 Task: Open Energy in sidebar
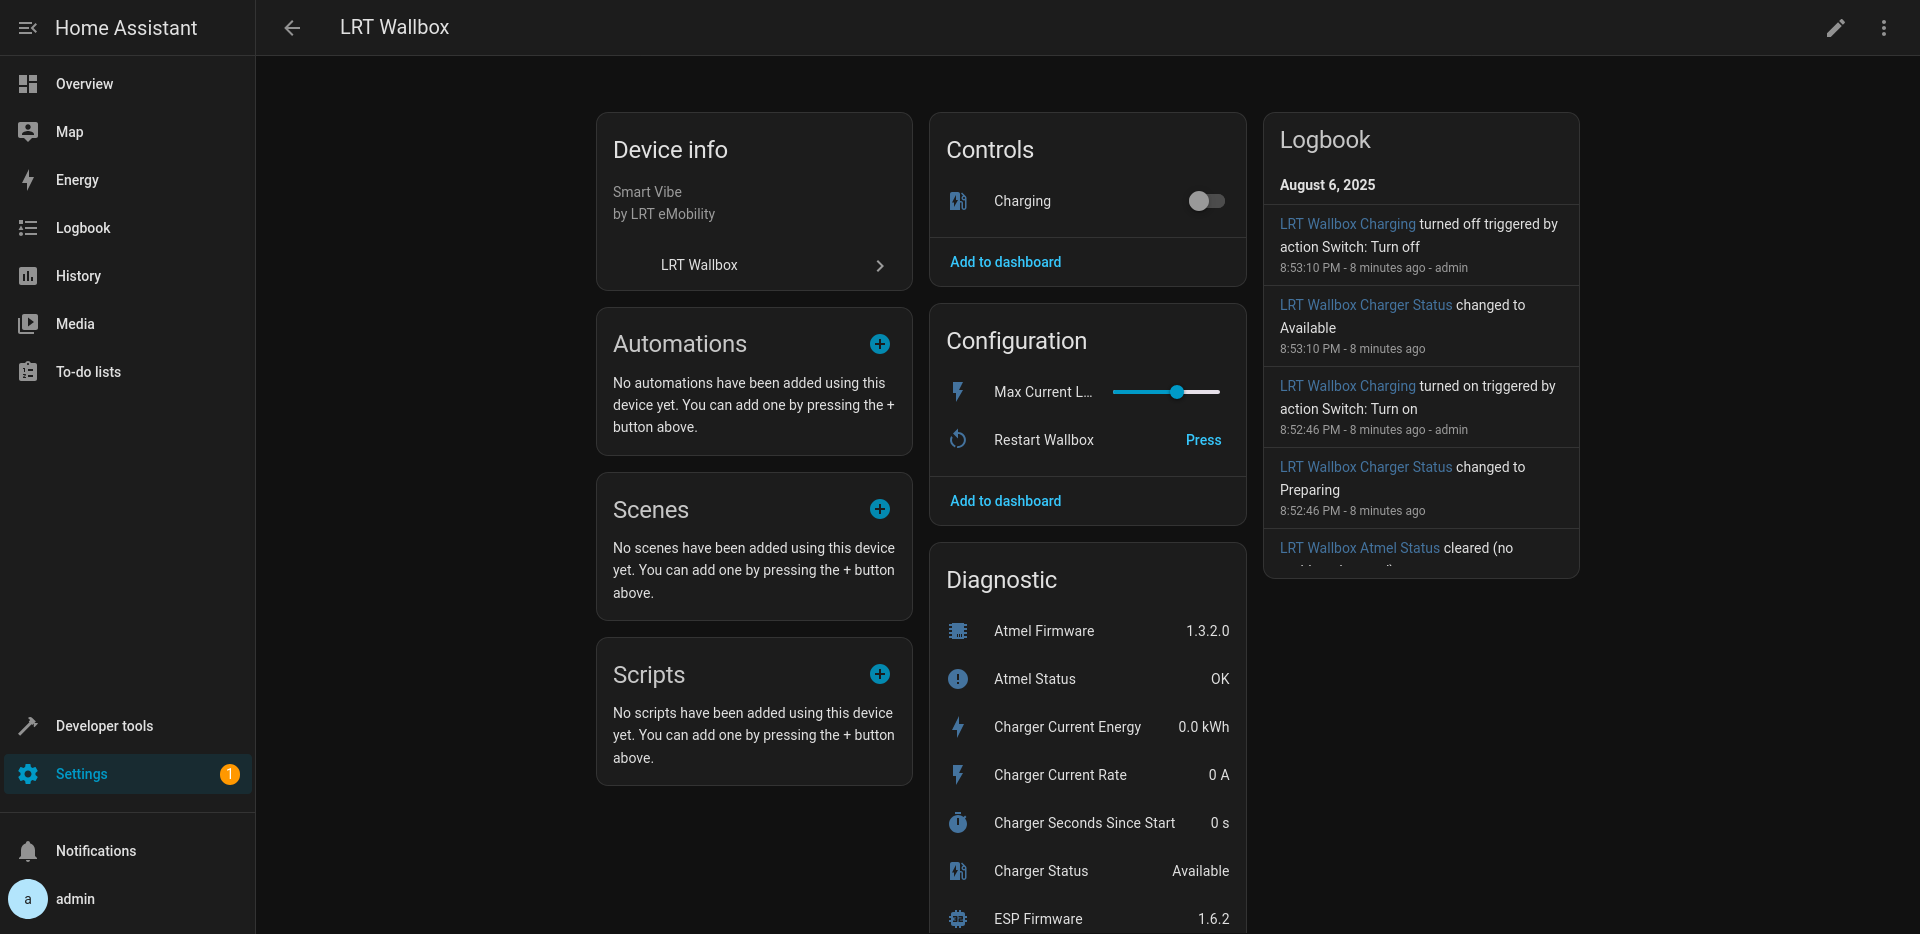77,180
